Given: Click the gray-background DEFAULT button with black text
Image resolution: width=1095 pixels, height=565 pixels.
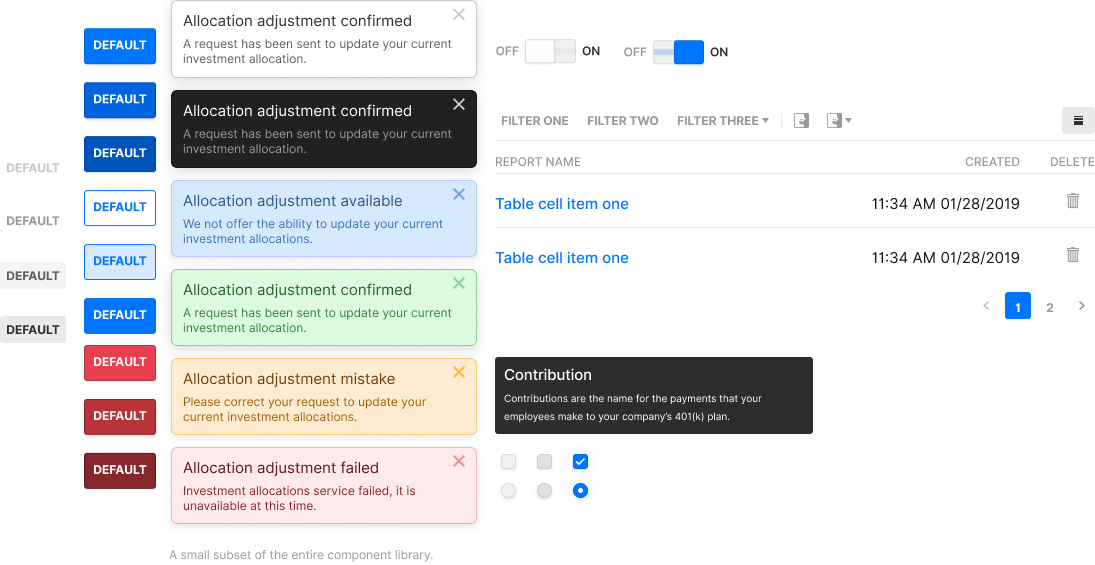Looking at the screenshot, I should tap(33, 330).
